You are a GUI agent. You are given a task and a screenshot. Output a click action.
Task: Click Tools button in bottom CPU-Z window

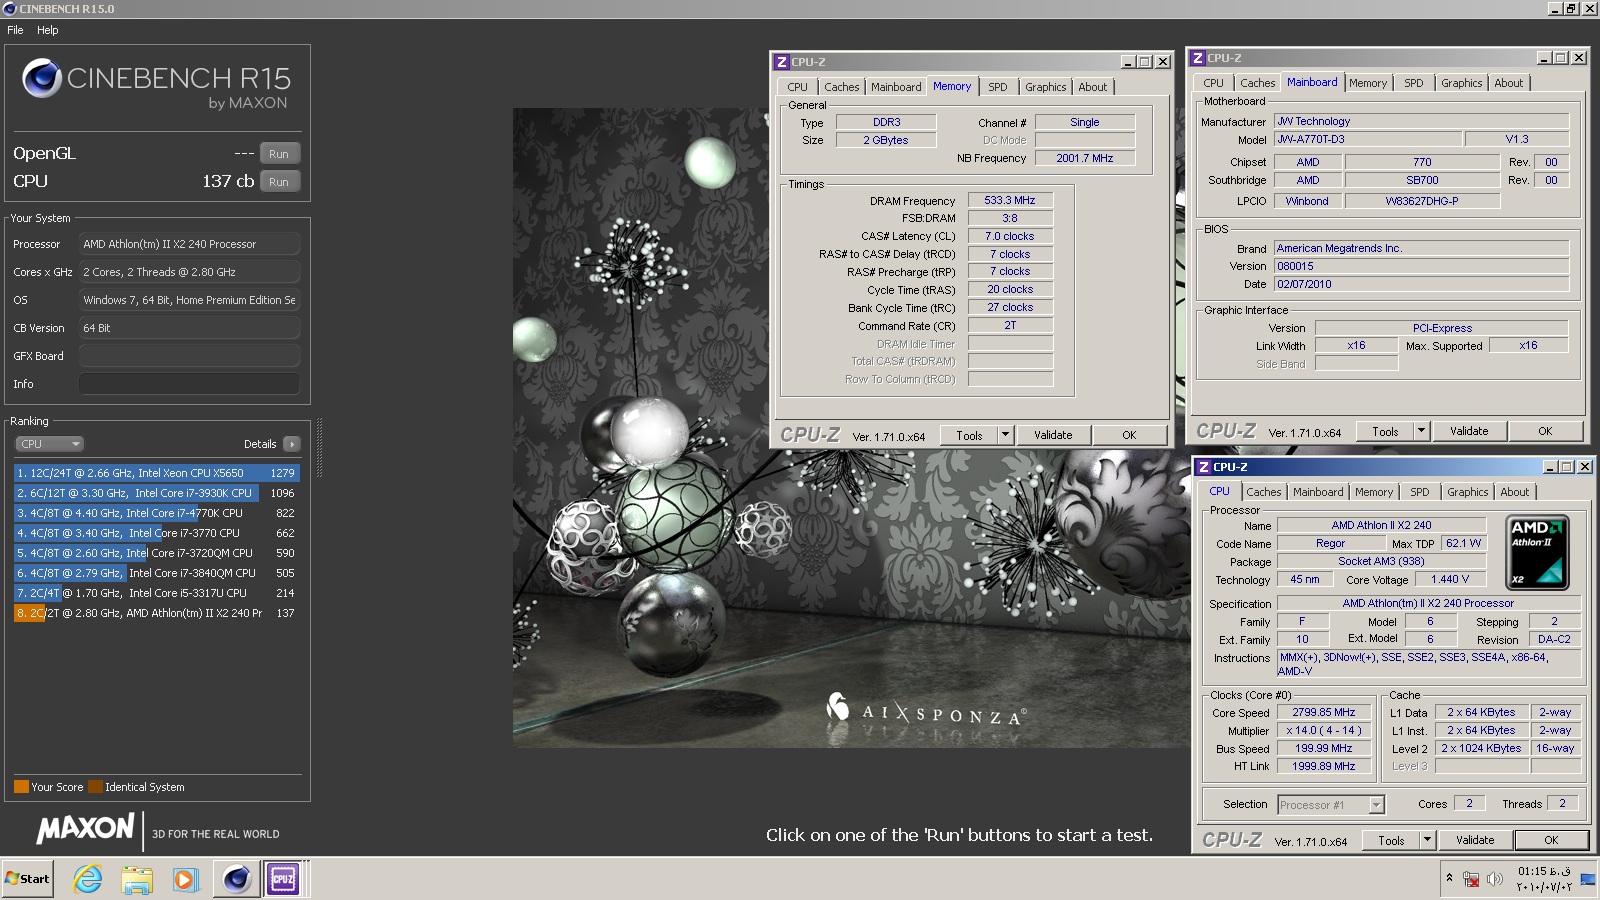[1391, 840]
